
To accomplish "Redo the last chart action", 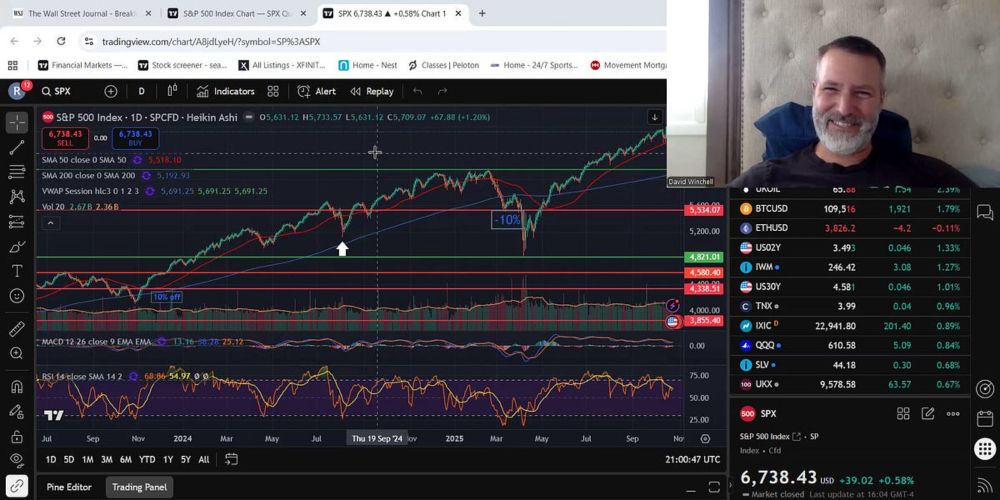I will point(442,91).
